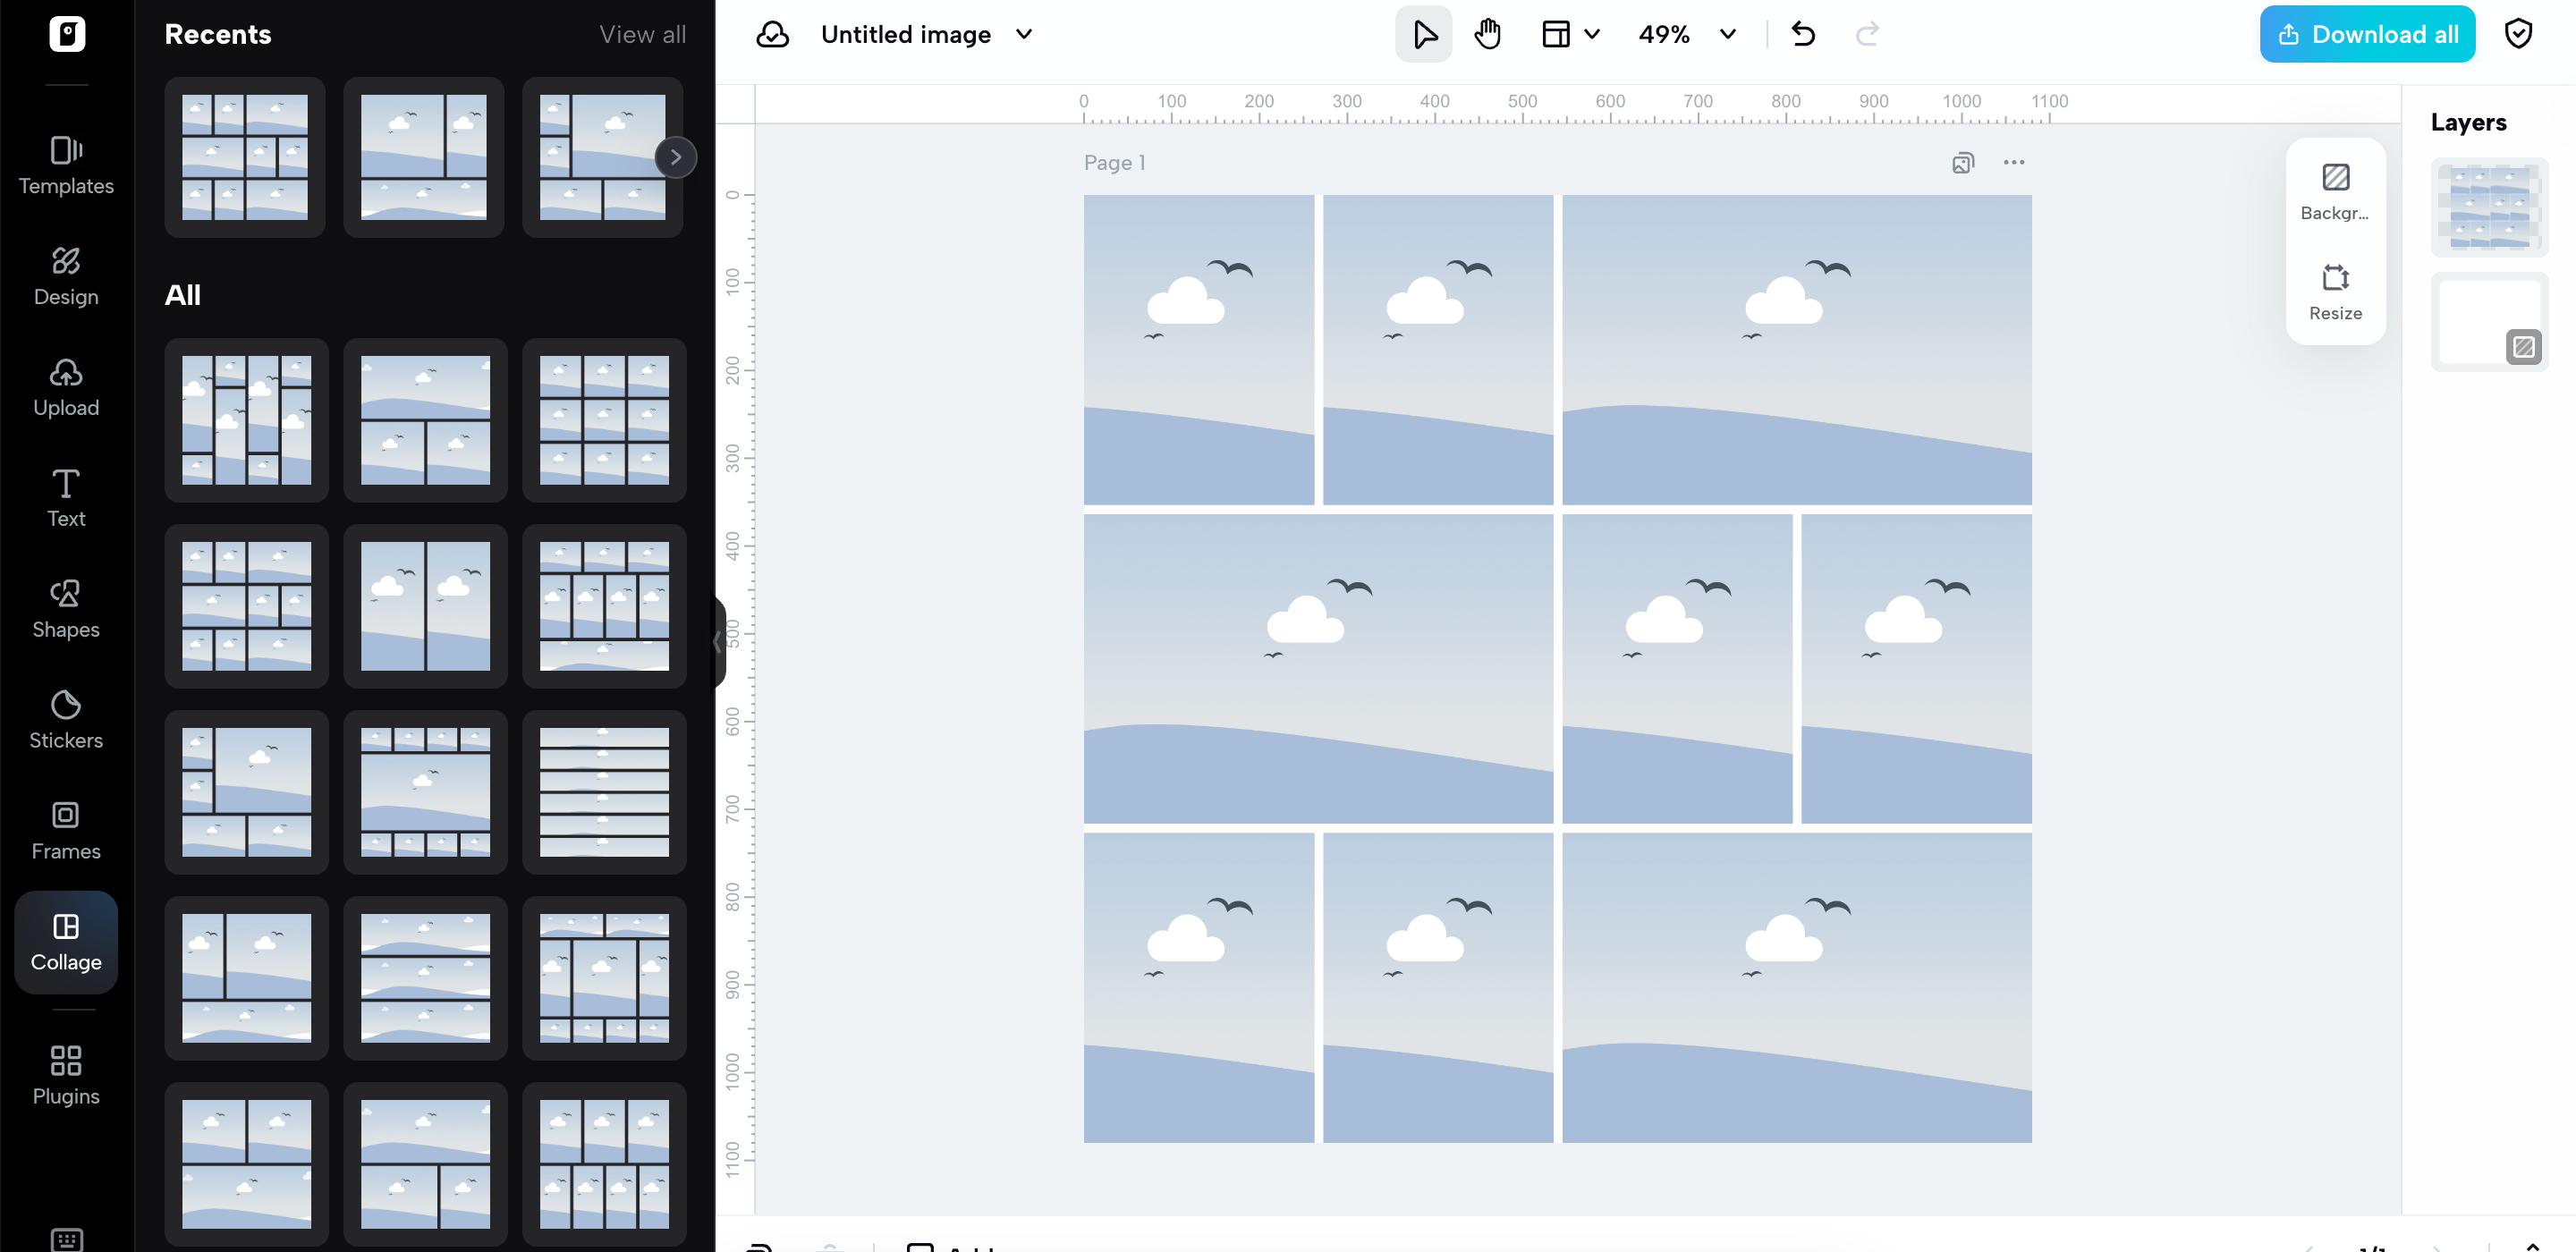
Task: Switch to the Templates panel
Action: 66,165
